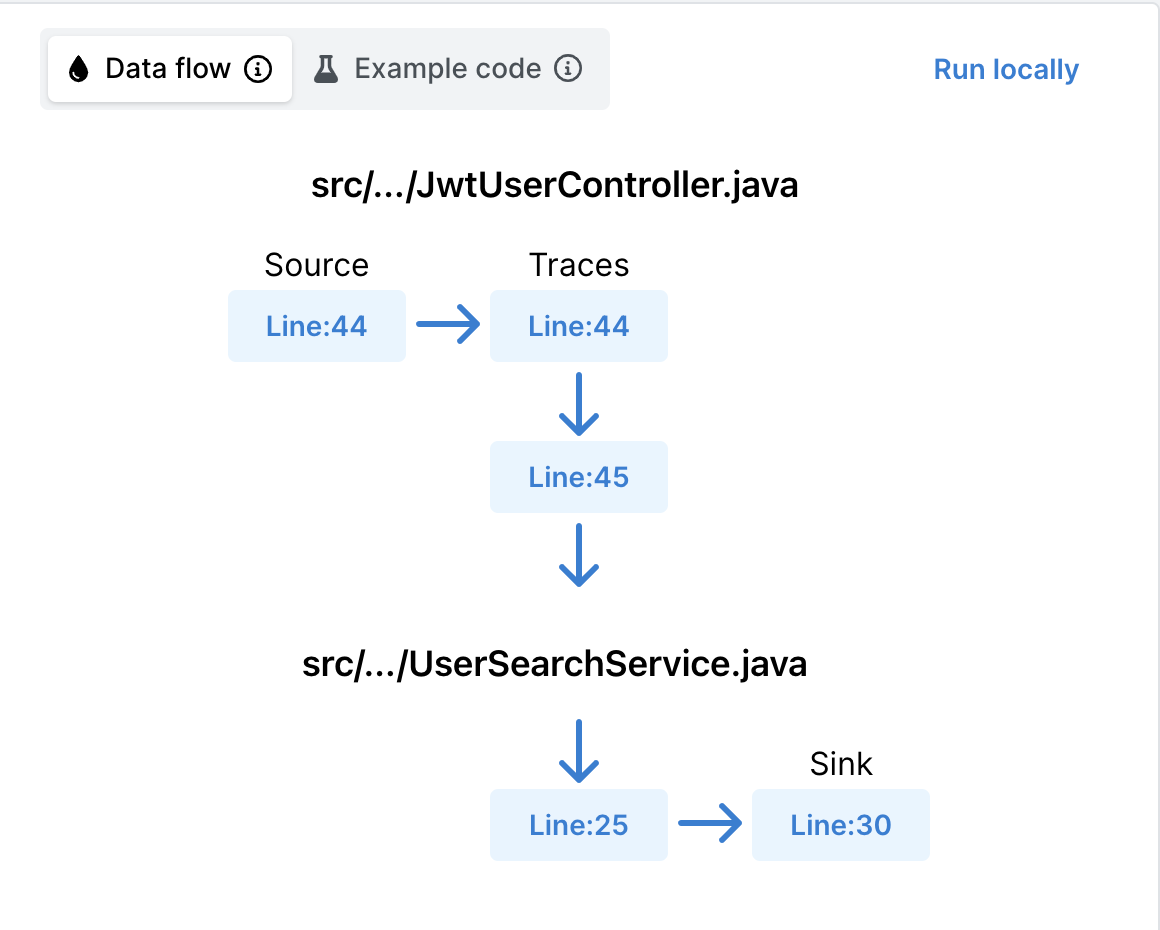Click the Line:45 trace node
The image size is (1160, 930).
click(578, 477)
